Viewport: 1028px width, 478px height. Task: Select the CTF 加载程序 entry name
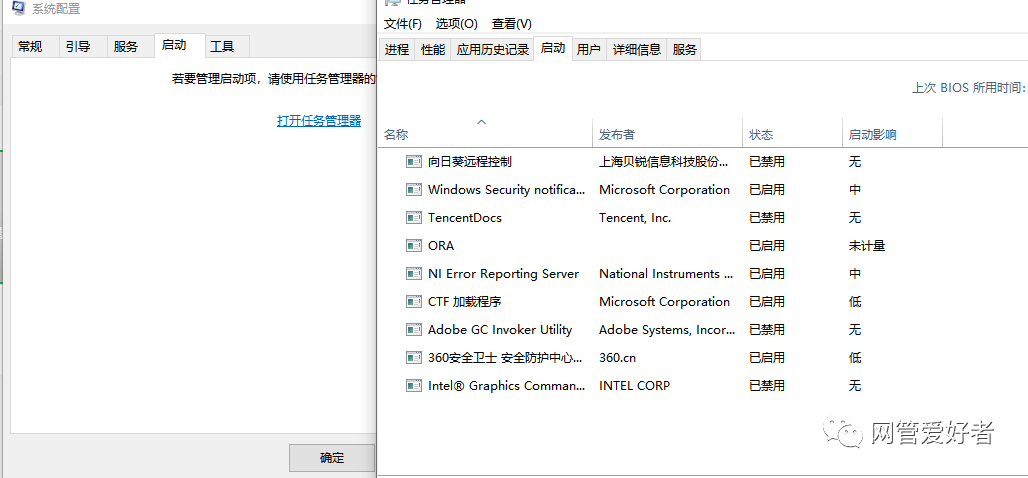[x=465, y=302]
